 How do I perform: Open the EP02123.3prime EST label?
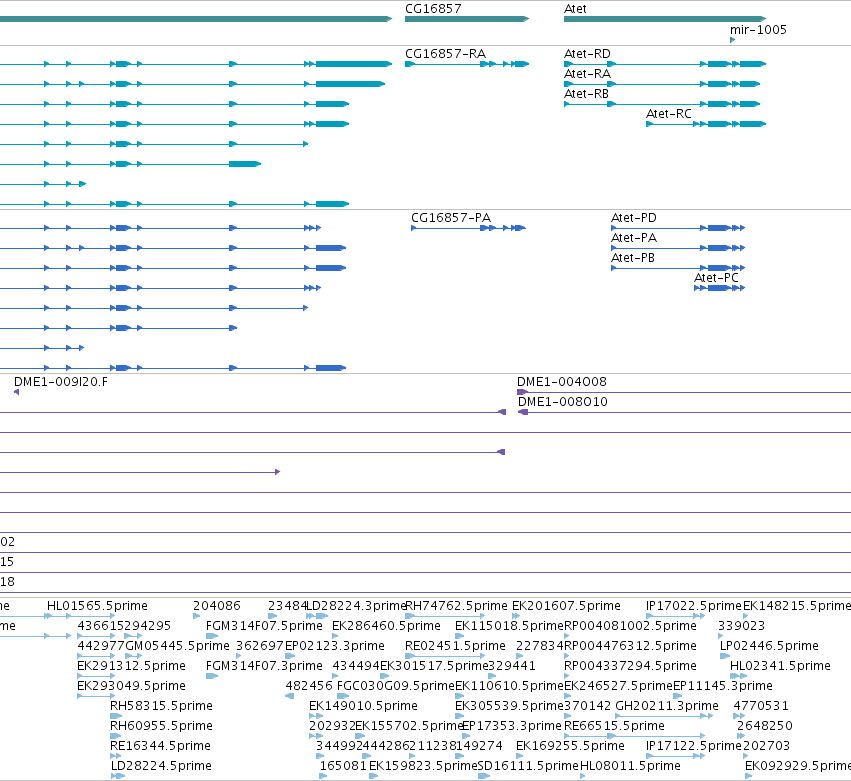click(335, 646)
